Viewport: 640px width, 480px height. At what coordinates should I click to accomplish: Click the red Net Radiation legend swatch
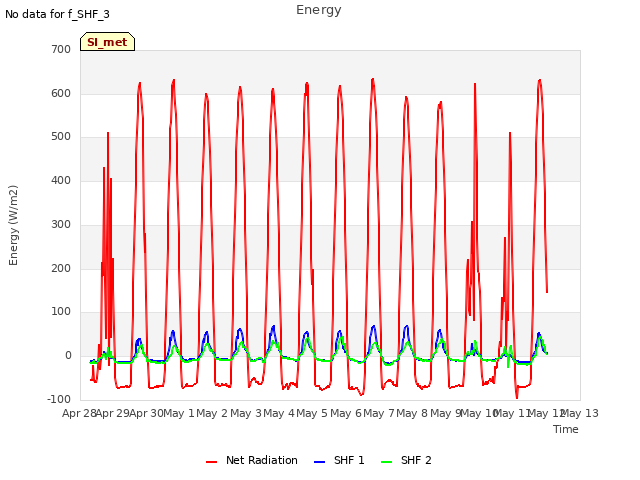[211, 462]
